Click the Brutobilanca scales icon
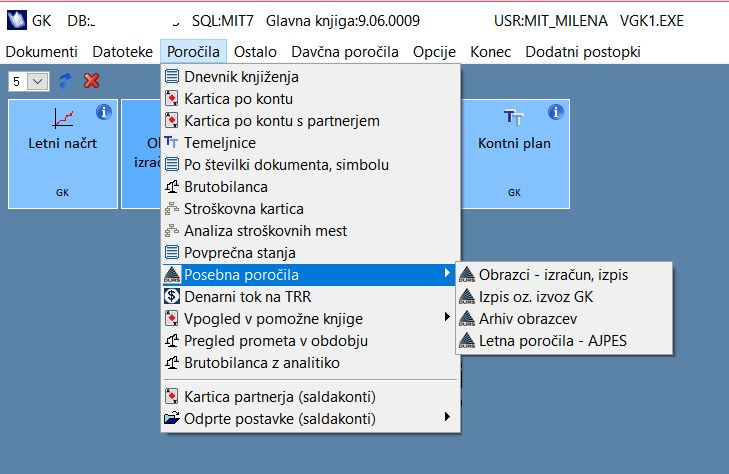729x474 pixels. pyautogui.click(x=172, y=186)
